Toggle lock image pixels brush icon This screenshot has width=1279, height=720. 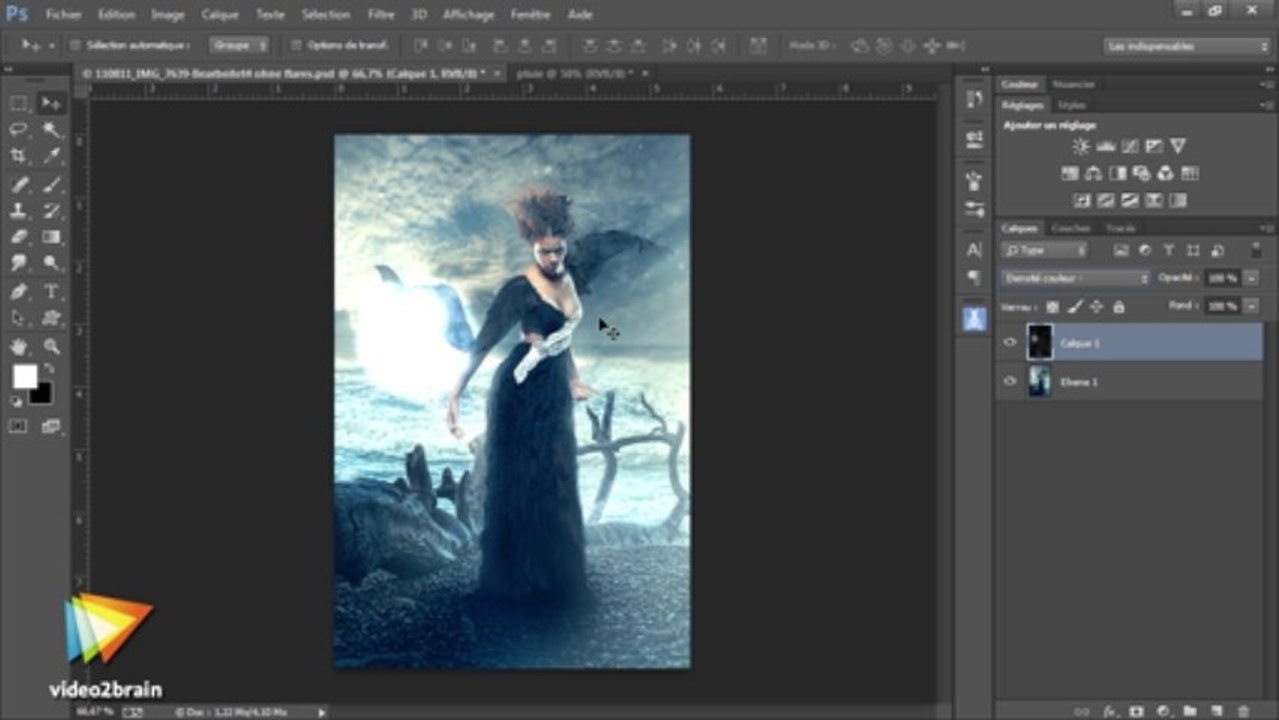click(1075, 307)
